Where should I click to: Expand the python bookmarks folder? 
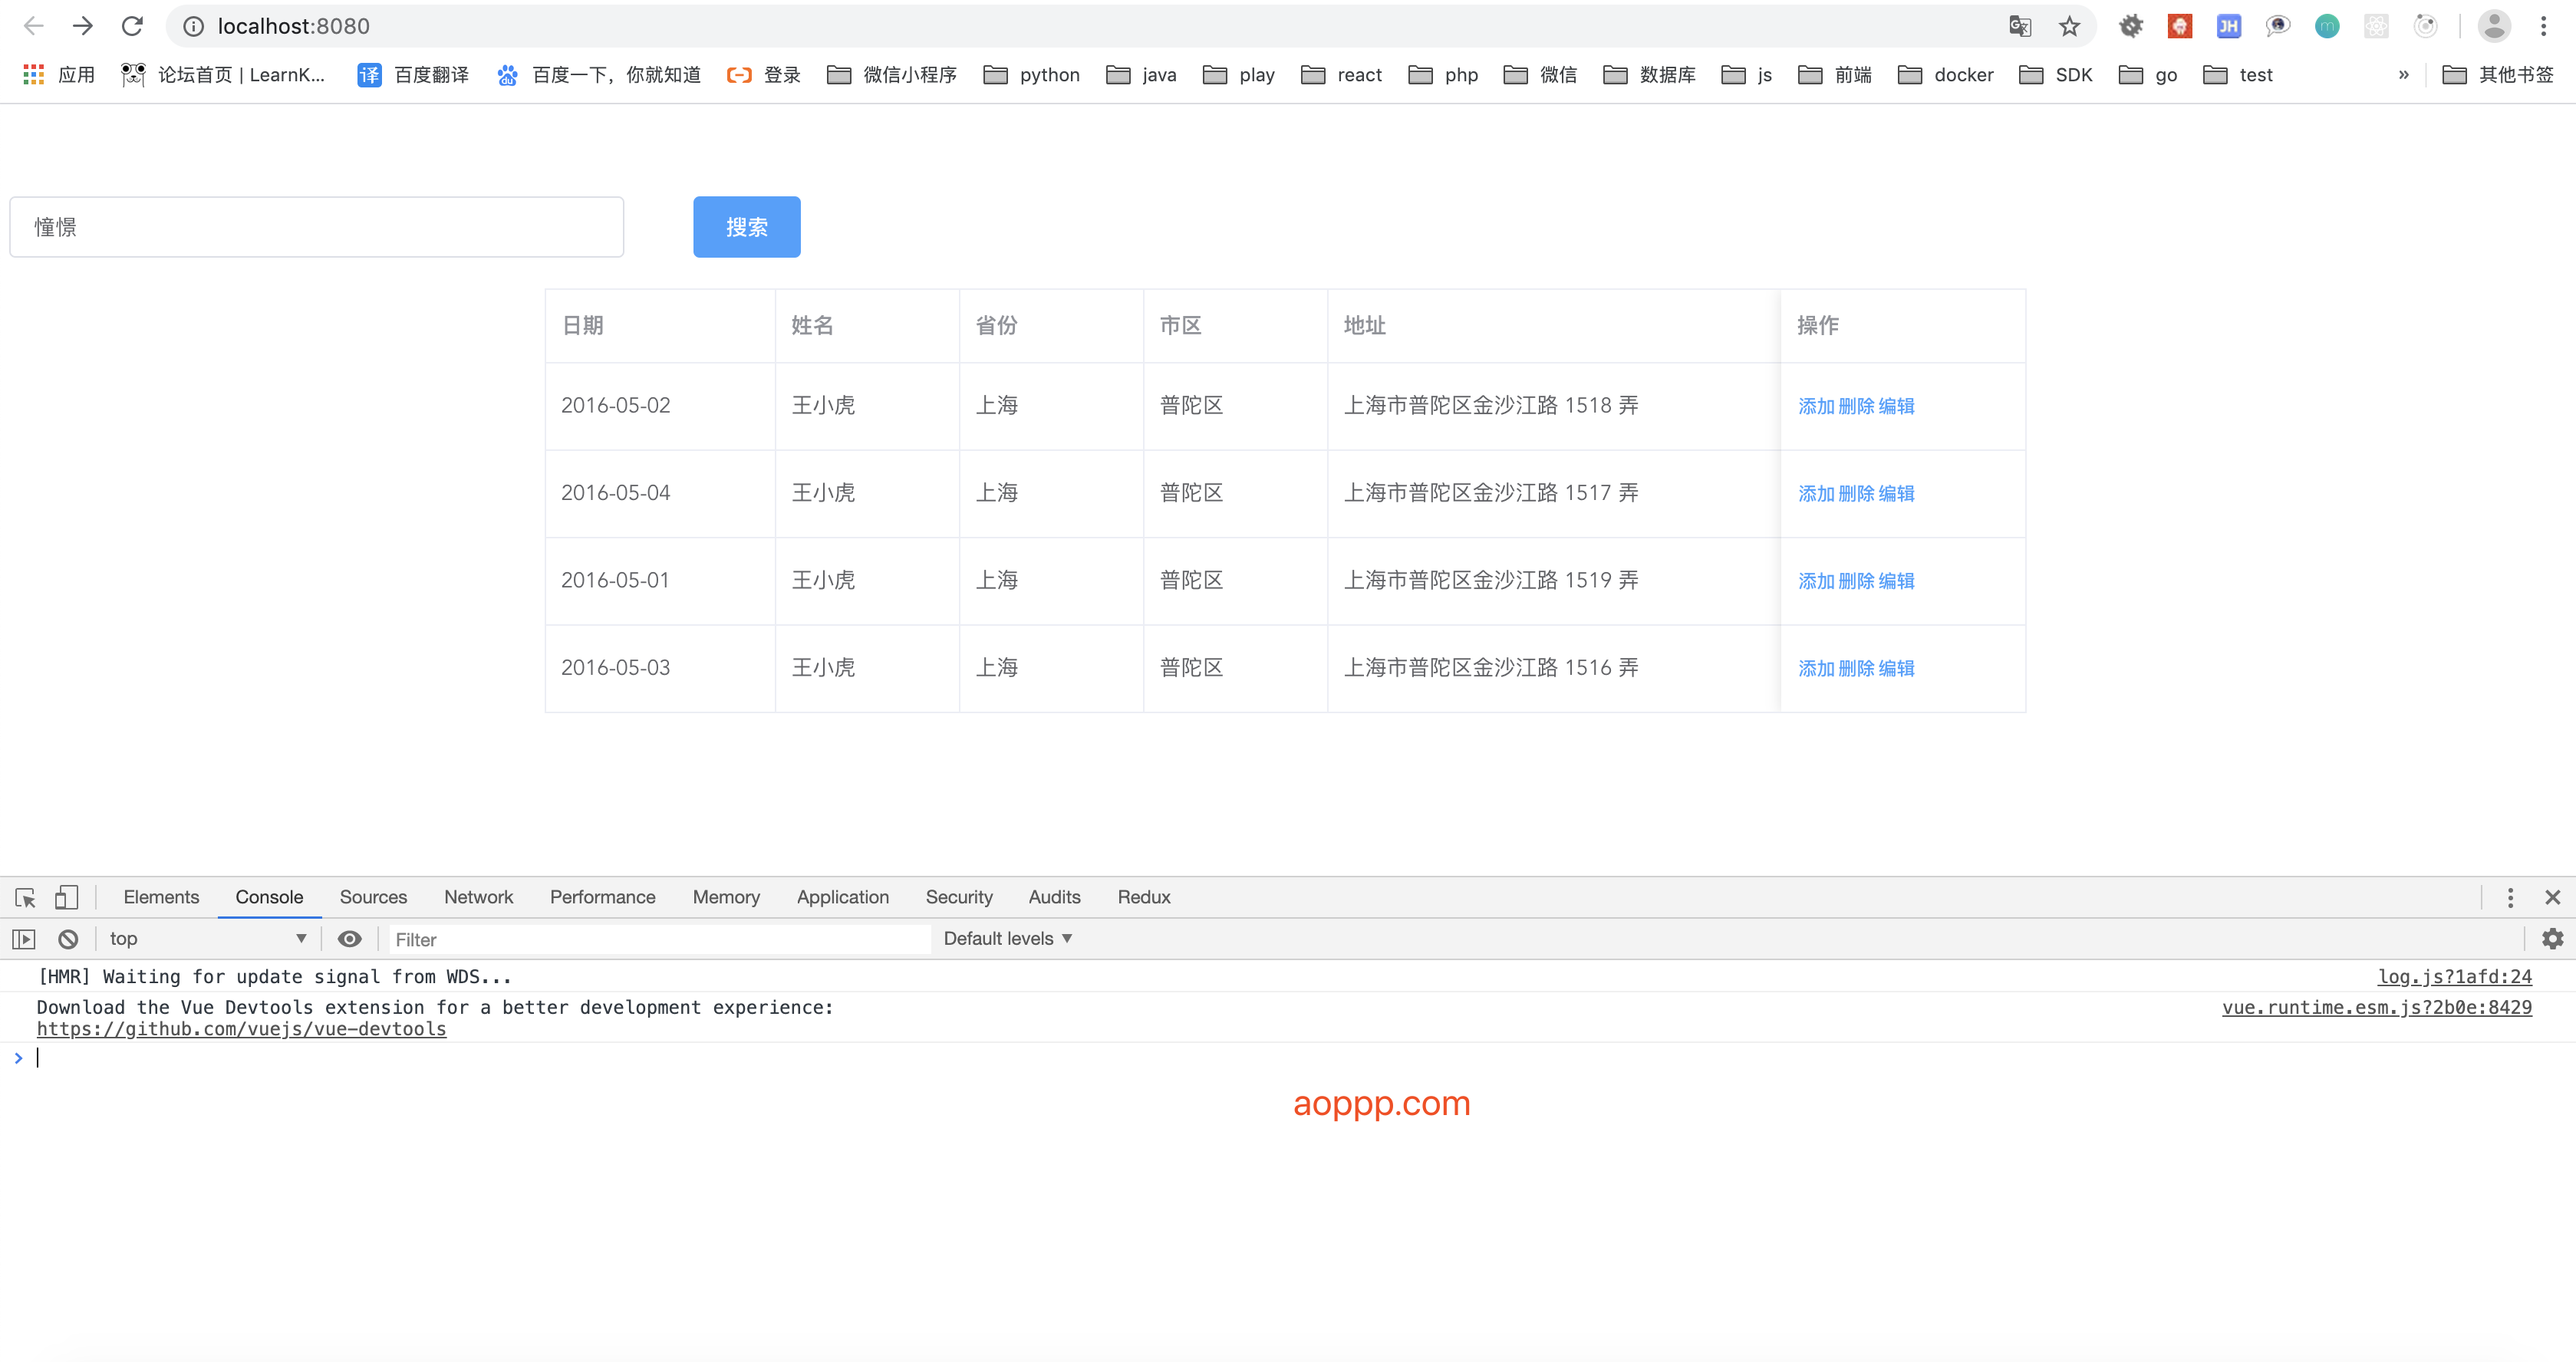click(1032, 75)
